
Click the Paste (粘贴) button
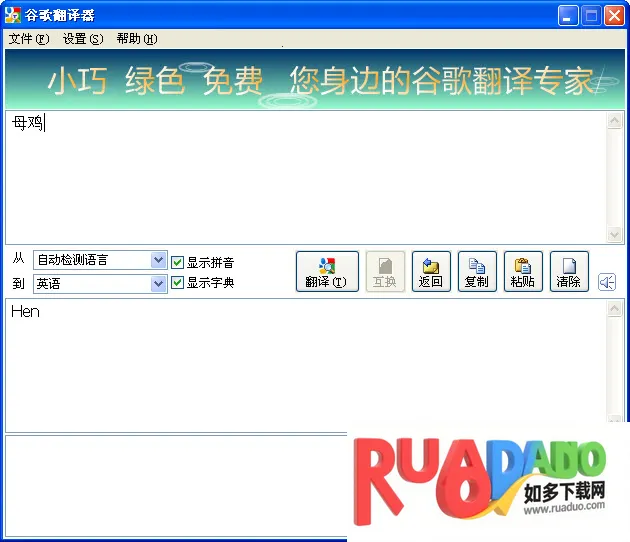click(x=523, y=272)
